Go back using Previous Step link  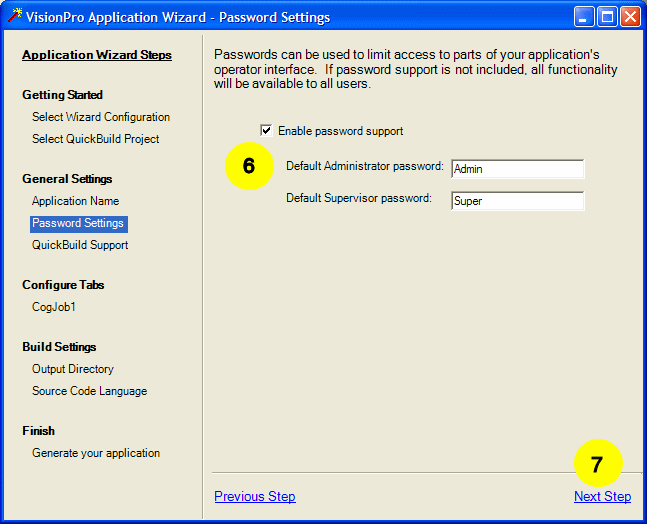coord(255,496)
